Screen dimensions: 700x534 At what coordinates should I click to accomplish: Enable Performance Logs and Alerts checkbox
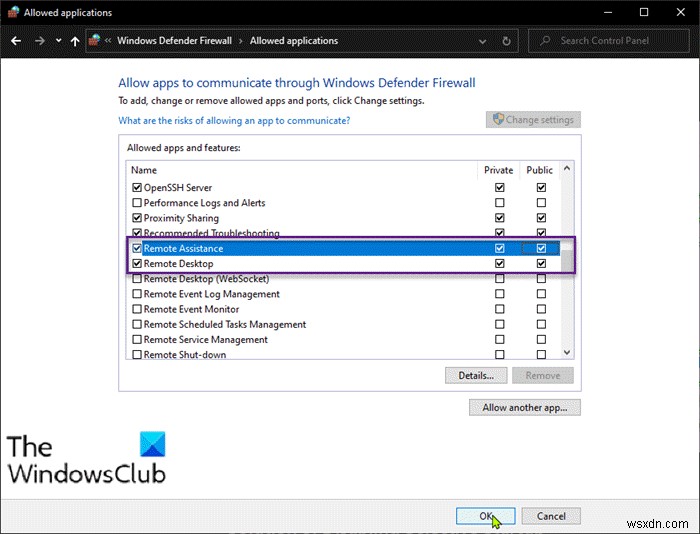tap(137, 203)
